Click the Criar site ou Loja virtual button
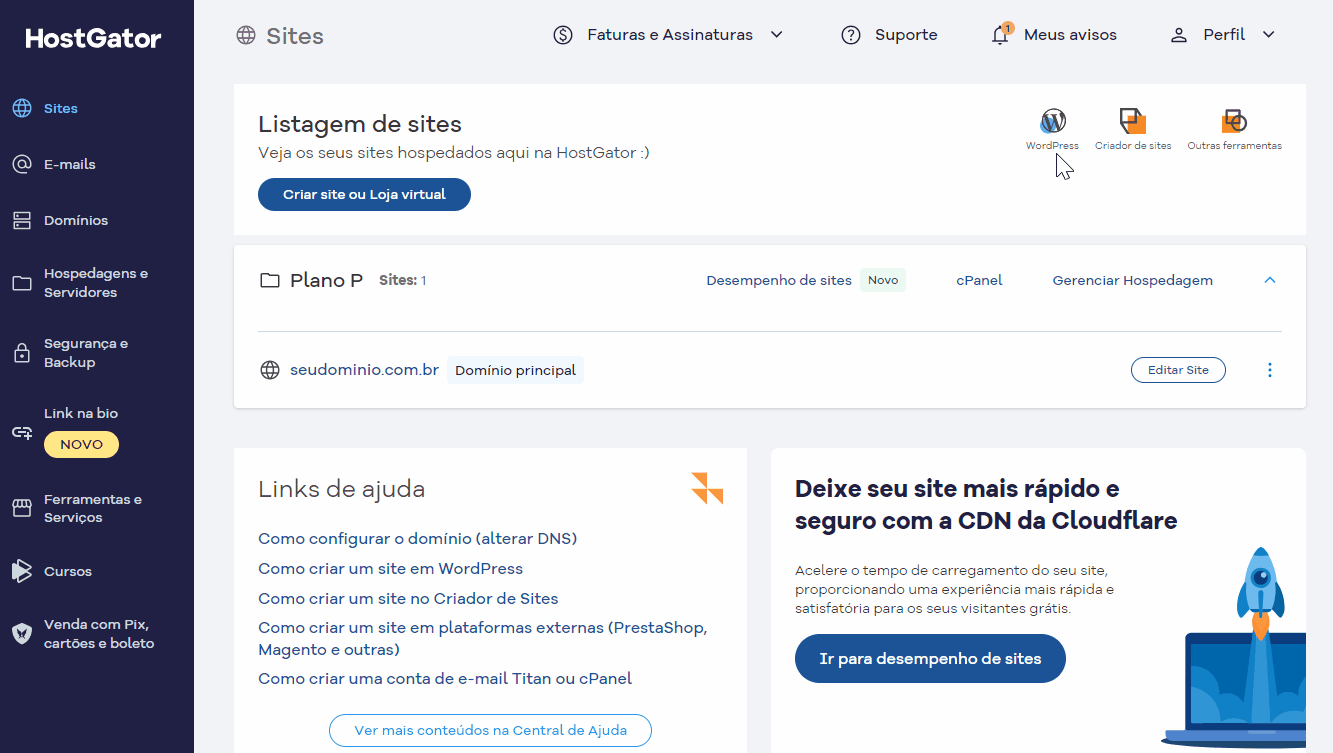This screenshot has height=753, width=1333. (364, 194)
